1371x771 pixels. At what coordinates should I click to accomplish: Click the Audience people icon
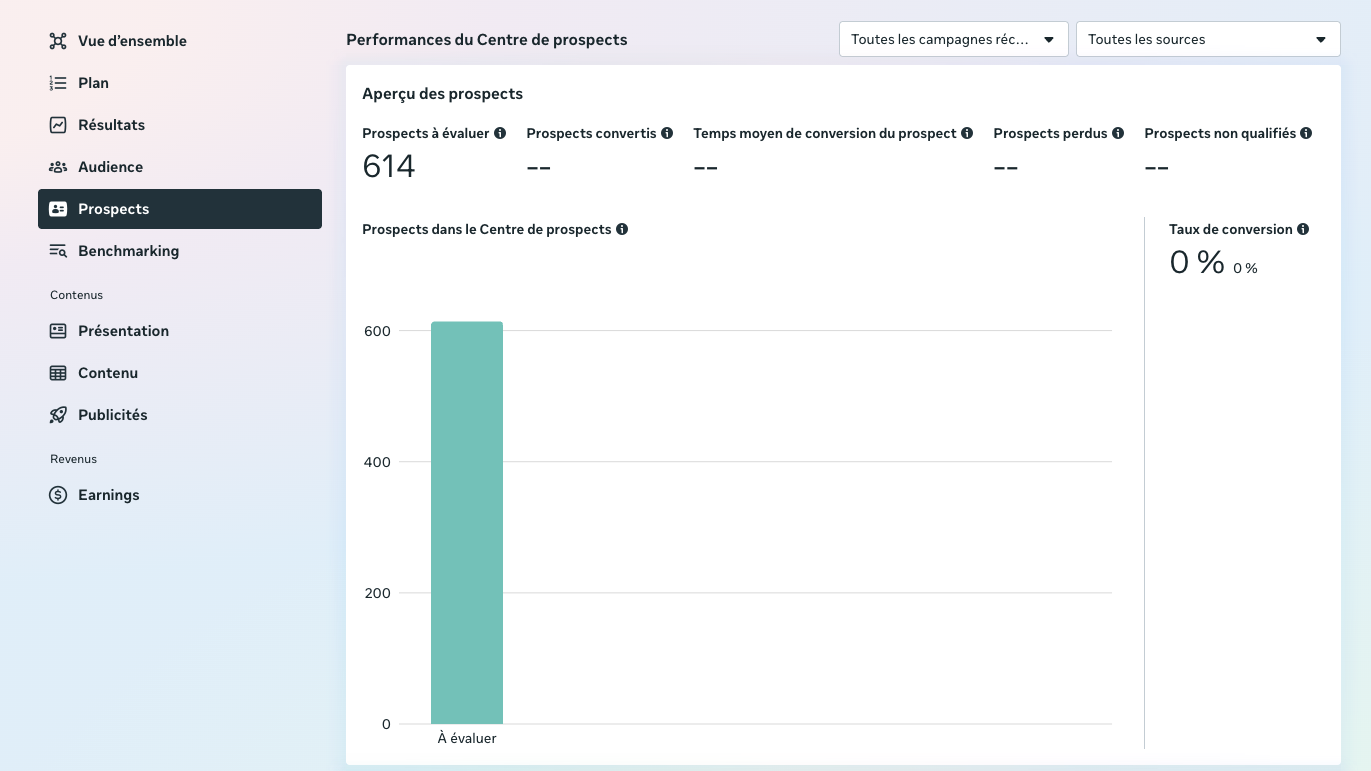58,167
